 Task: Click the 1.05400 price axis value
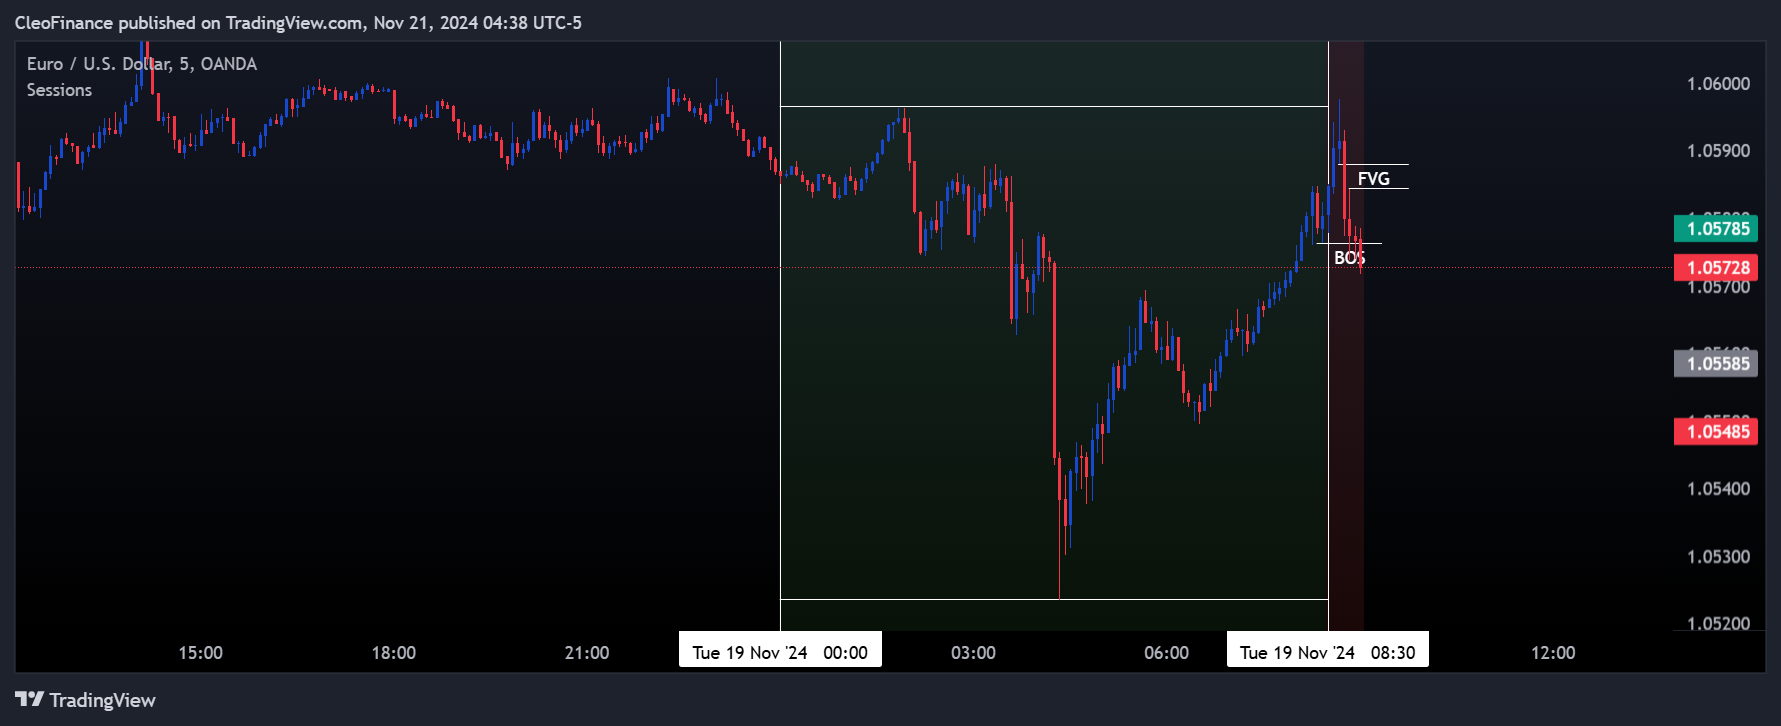coord(1718,489)
